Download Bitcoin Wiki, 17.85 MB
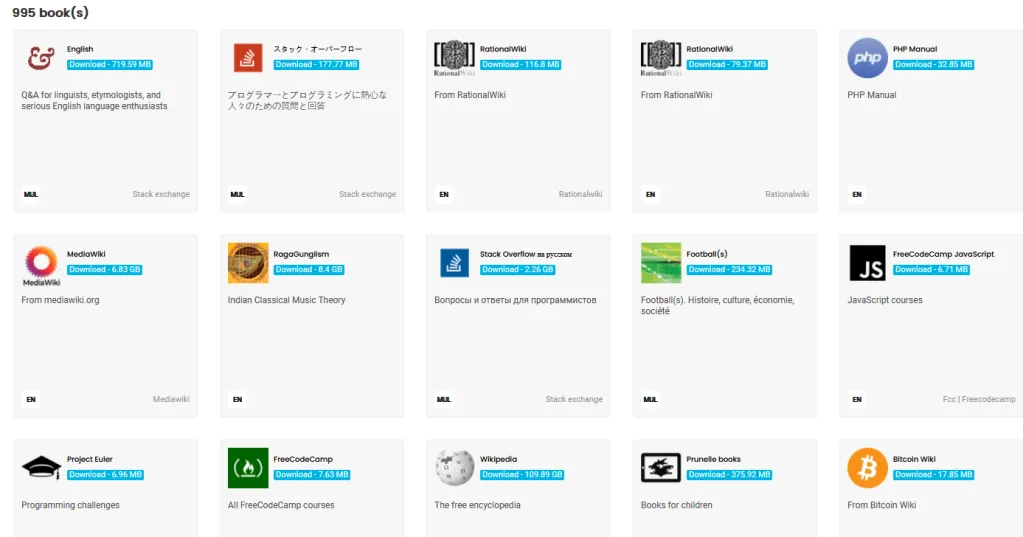Screen dimensions: 1023x537 [934, 474]
